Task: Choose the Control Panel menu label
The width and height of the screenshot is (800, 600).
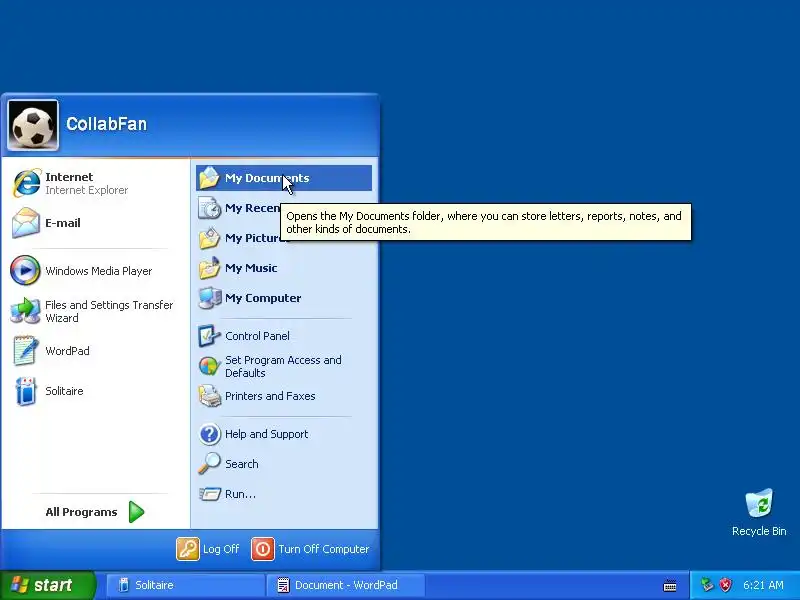Action: click(257, 336)
